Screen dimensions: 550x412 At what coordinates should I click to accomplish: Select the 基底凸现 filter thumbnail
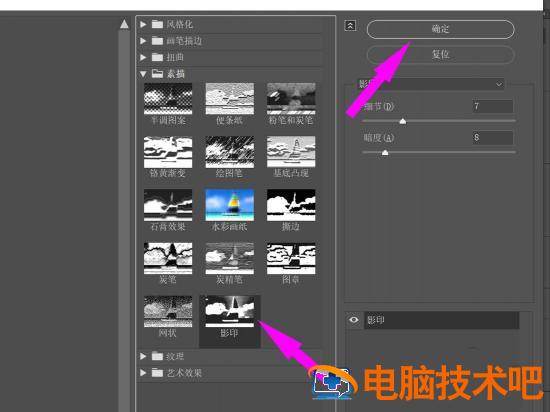point(291,152)
